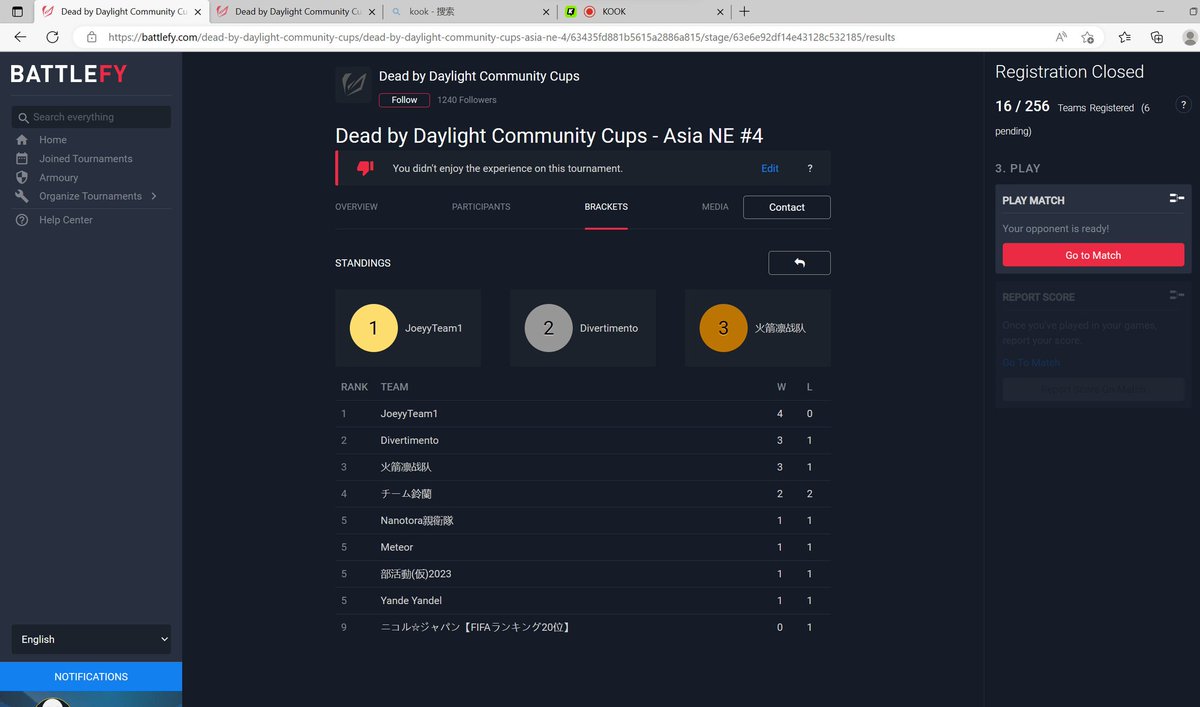Expand the Organize Tournaments chevron
The height and width of the screenshot is (707, 1200).
coord(154,196)
